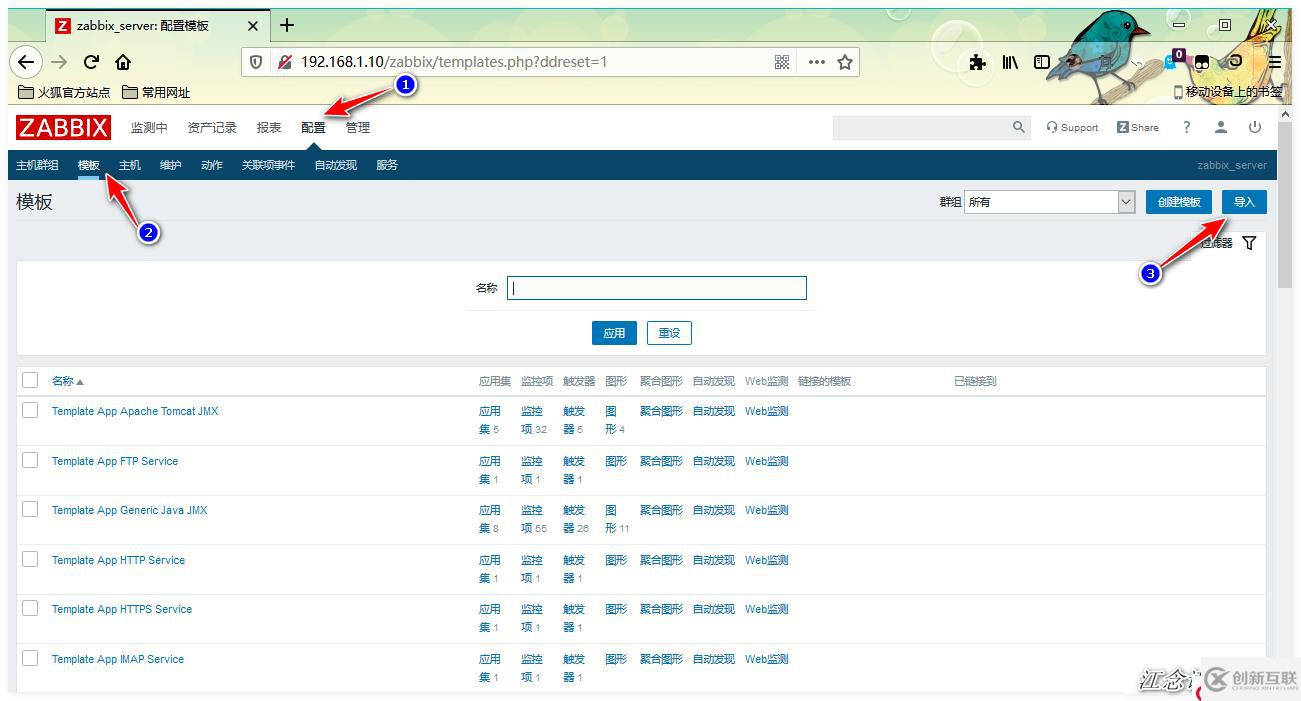Bookmark this page with the star icon
Screen dimensions: 1301x701
click(x=845, y=62)
